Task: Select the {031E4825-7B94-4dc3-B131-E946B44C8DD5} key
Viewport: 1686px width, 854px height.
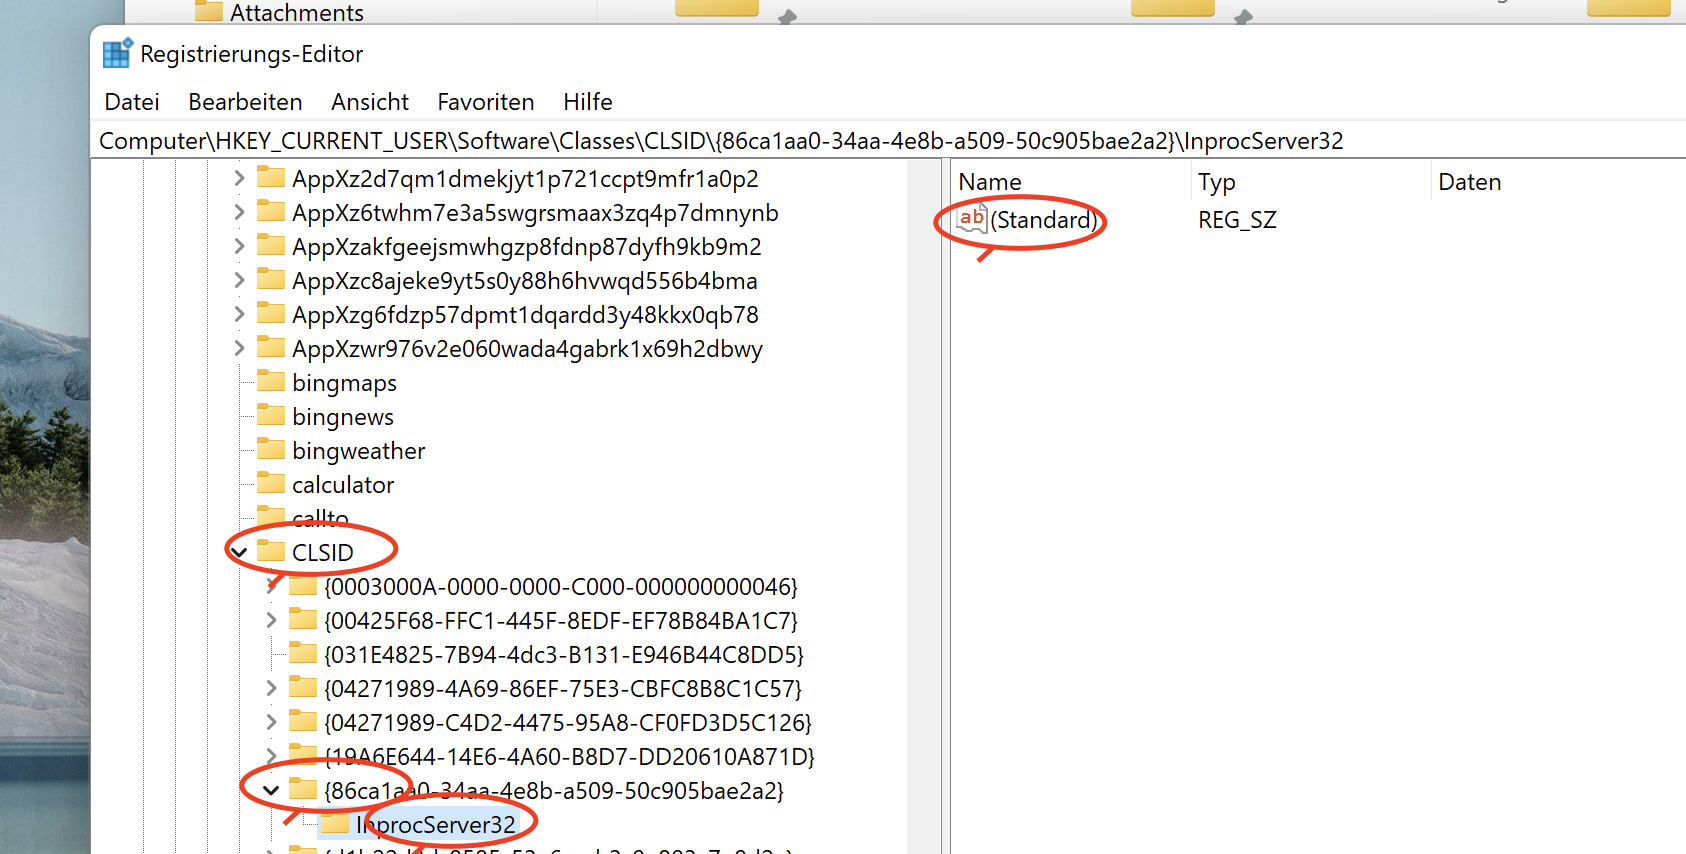Action: 563,654
